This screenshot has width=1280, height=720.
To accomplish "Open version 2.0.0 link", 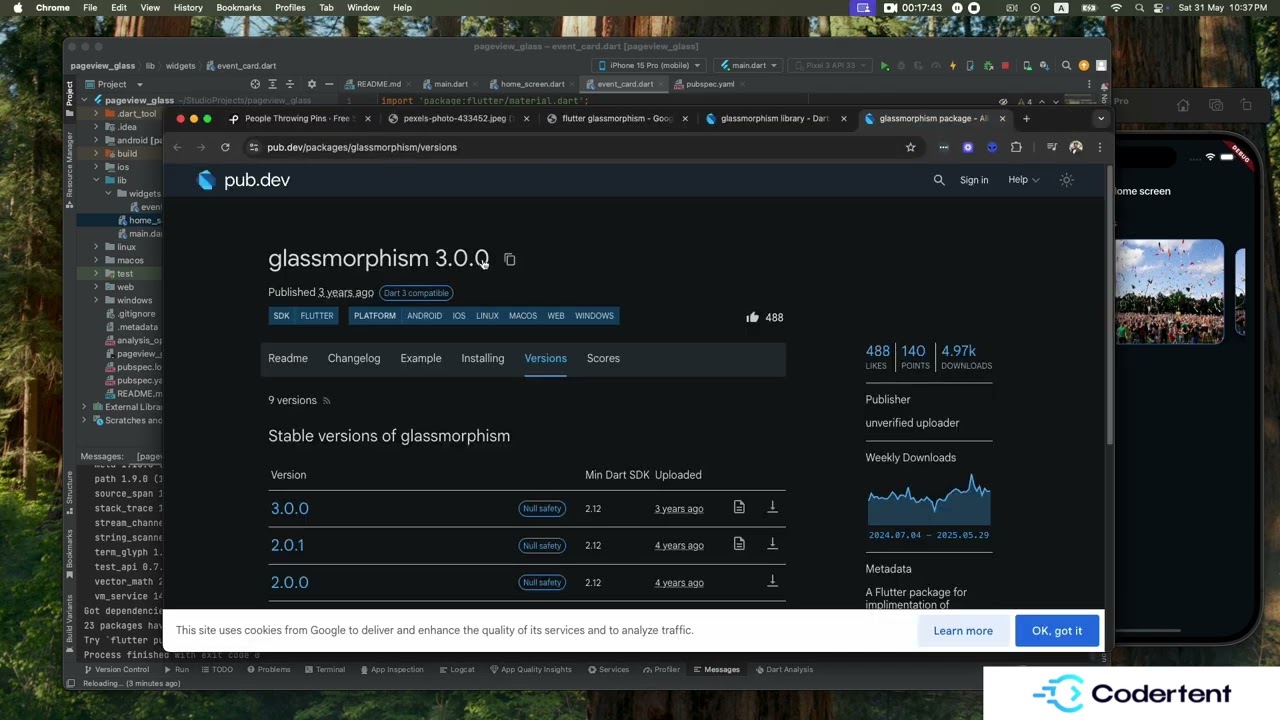I will click(290, 583).
